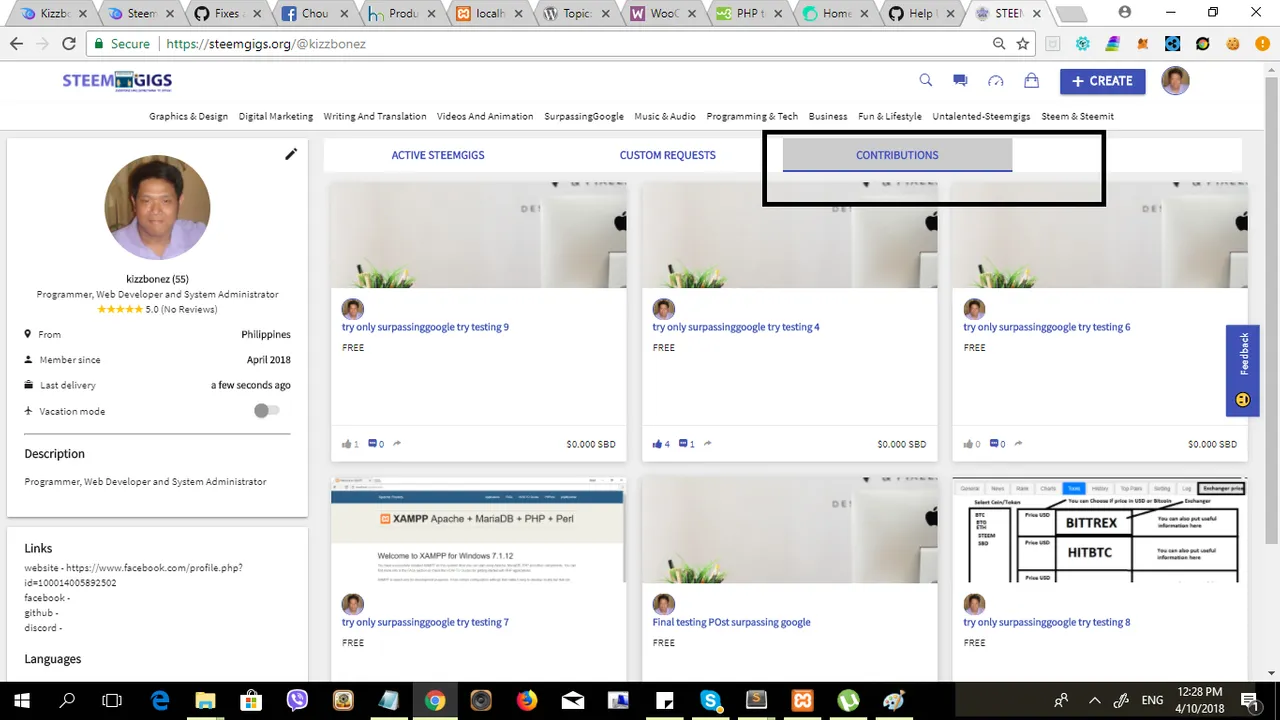Open 'try only surpassinggoogle try testing 9' link
This screenshot has width=1280, height=720.
[425, 327]
